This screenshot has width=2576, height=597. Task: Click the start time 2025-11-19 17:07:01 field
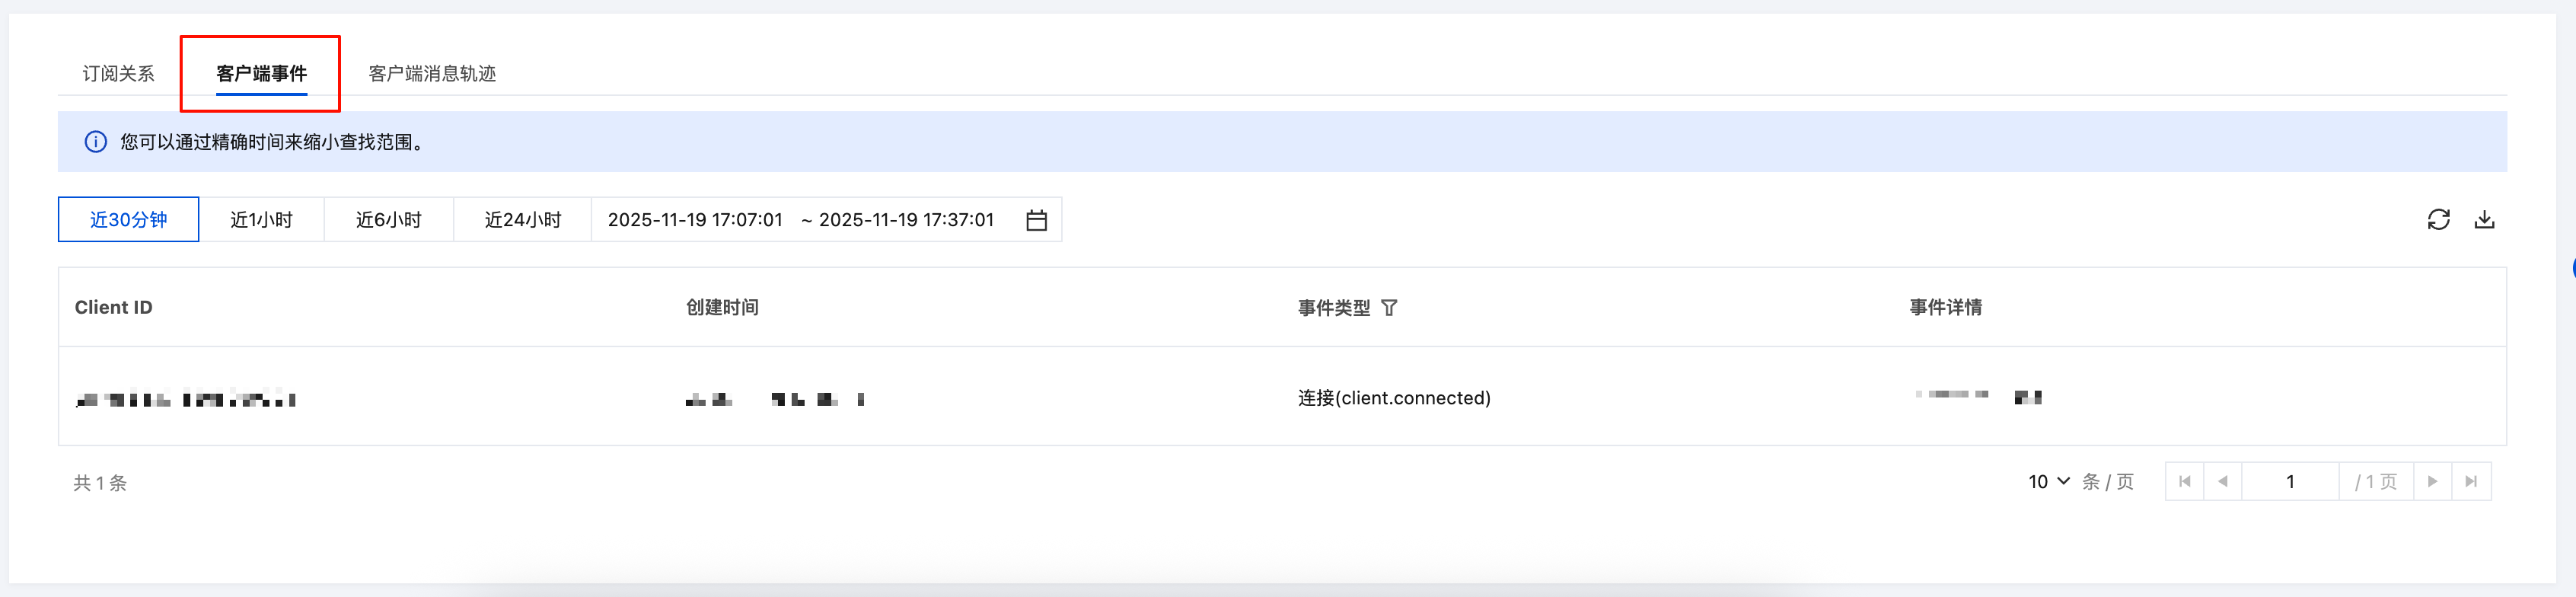(695, 220)
